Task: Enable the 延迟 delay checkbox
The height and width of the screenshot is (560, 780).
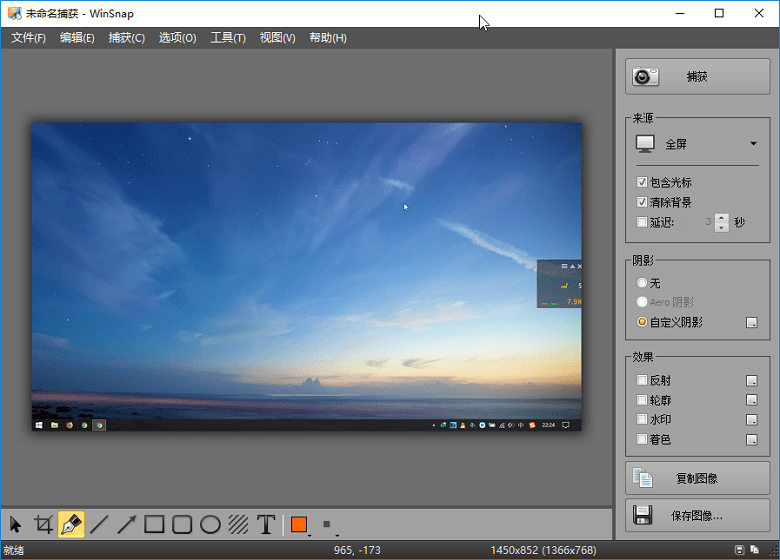Action: pos(642,222)
